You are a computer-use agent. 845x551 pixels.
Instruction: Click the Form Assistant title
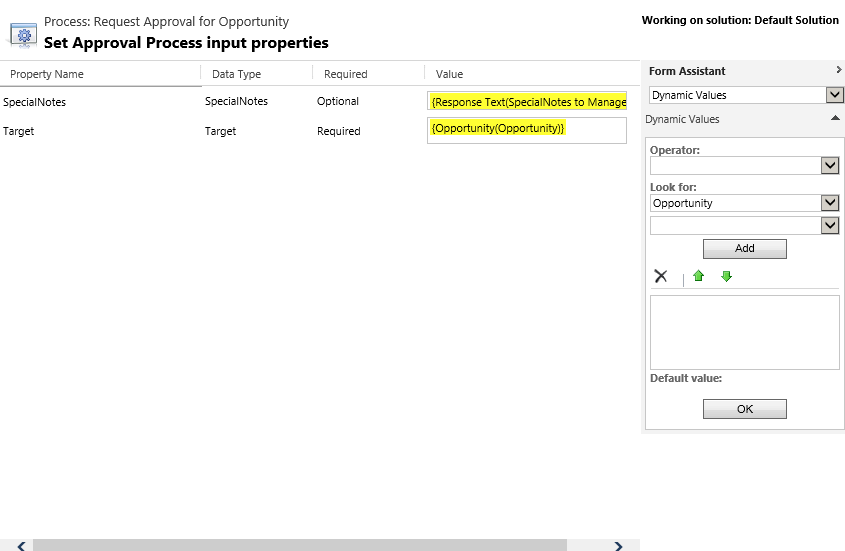click(x=687, y=71)
